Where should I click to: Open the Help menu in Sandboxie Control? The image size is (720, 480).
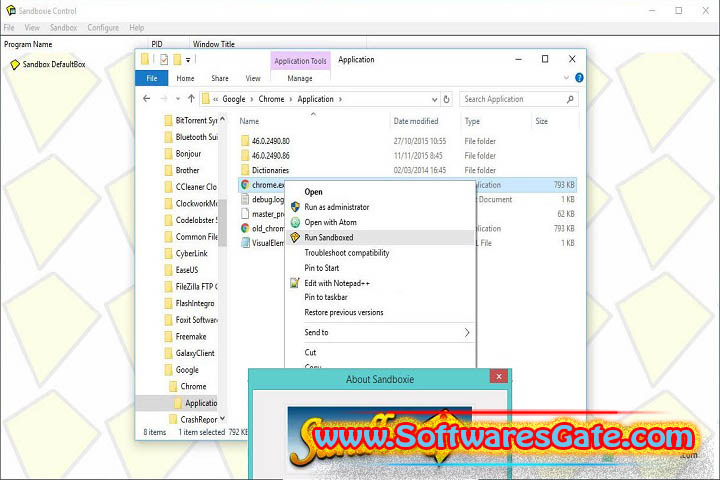[x=136, y=28]
